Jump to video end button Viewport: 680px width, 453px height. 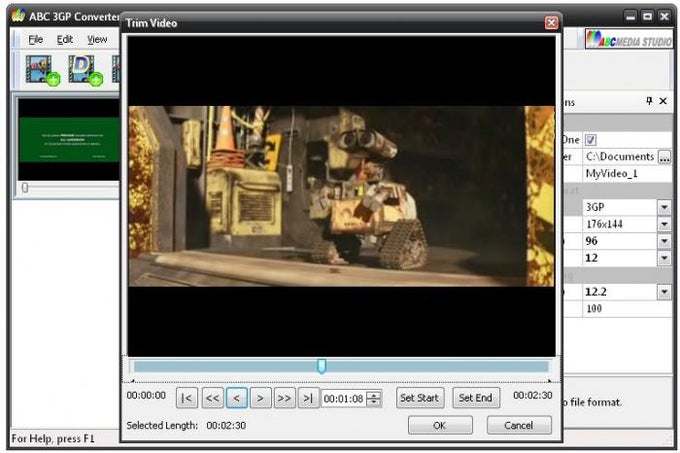(x=308, y=398)
